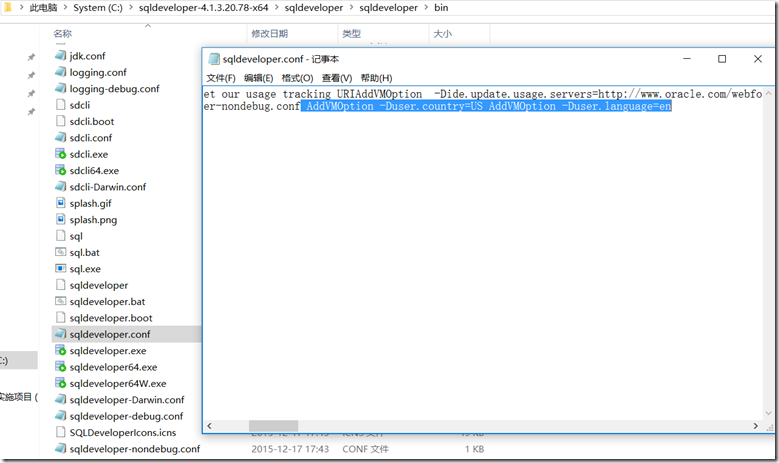Viewport: 779px width, 463px height.
Task: Click Notepad horizontal scrollbar left arrow
Action: 210,426
